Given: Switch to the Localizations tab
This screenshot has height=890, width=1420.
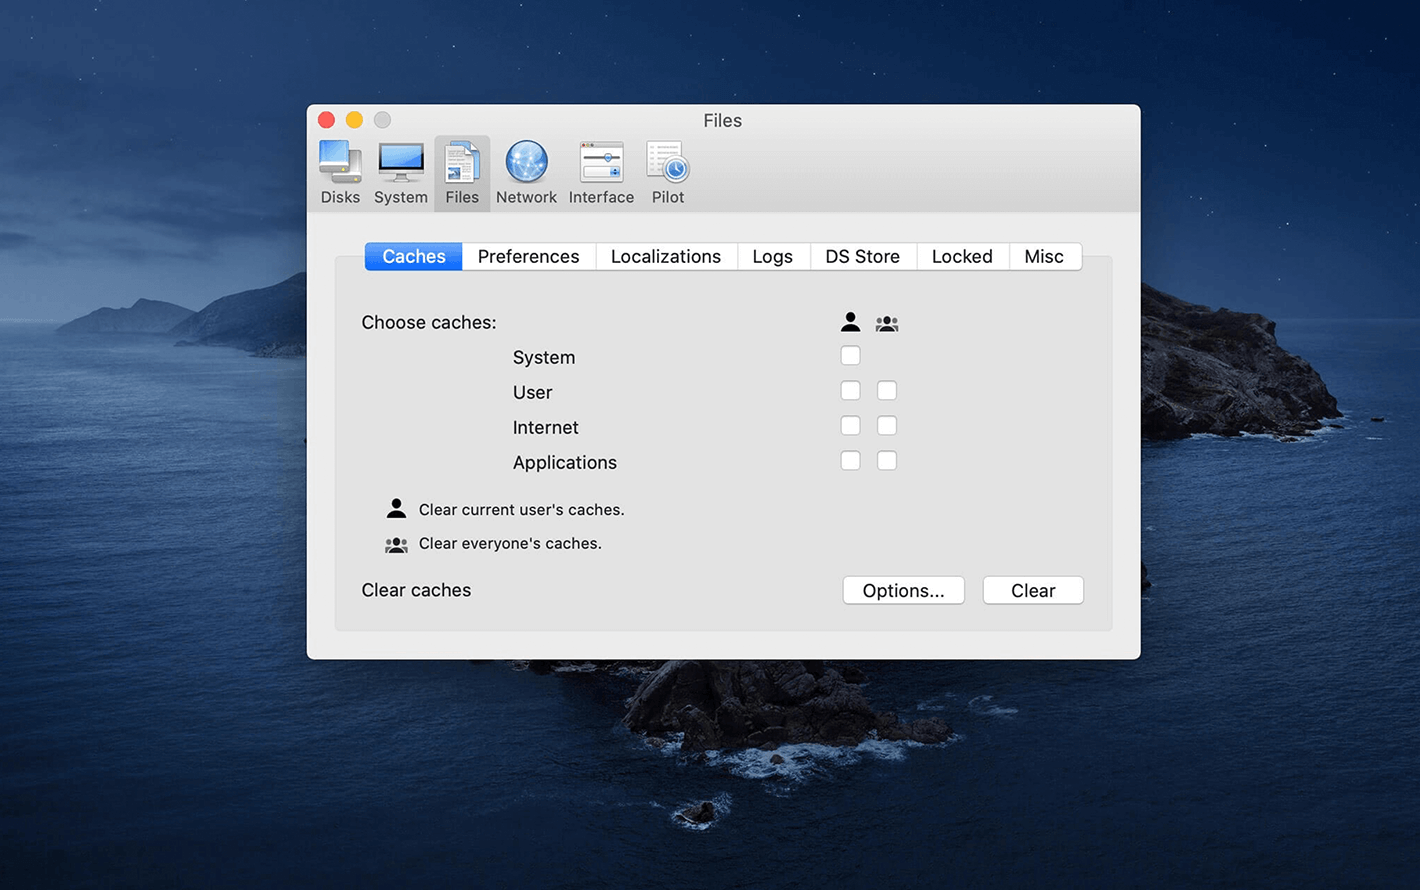Looking at the screenshot, I should point(665,257).
